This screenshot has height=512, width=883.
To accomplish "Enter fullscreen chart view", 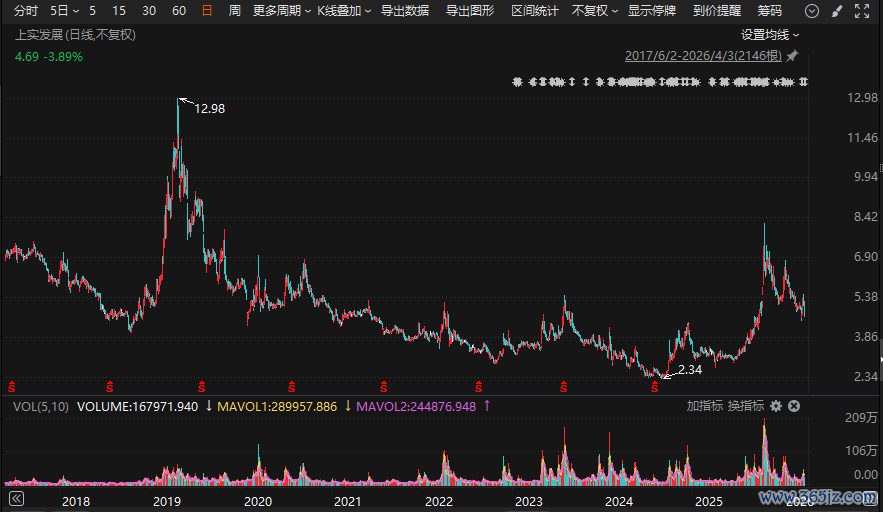I will tap(862, 11).
